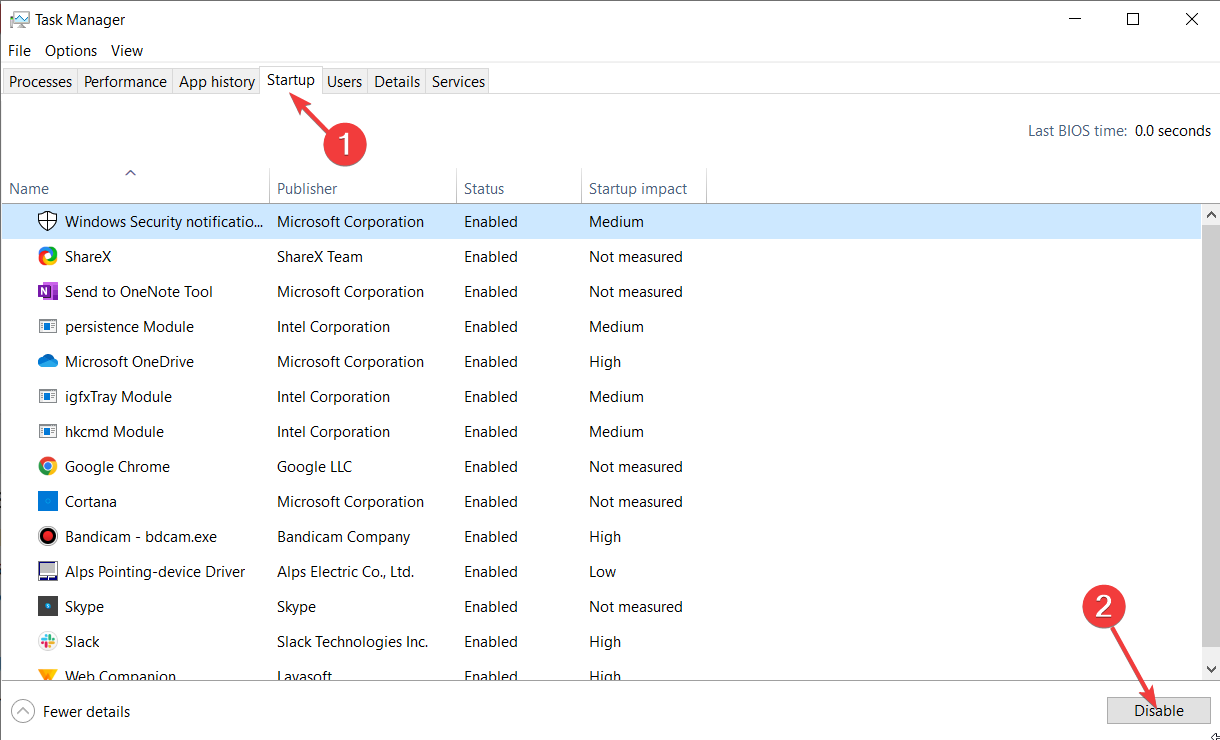Select the ShareX row name text
Viewport: 1220px width, 740px height.
pos(88,256)
